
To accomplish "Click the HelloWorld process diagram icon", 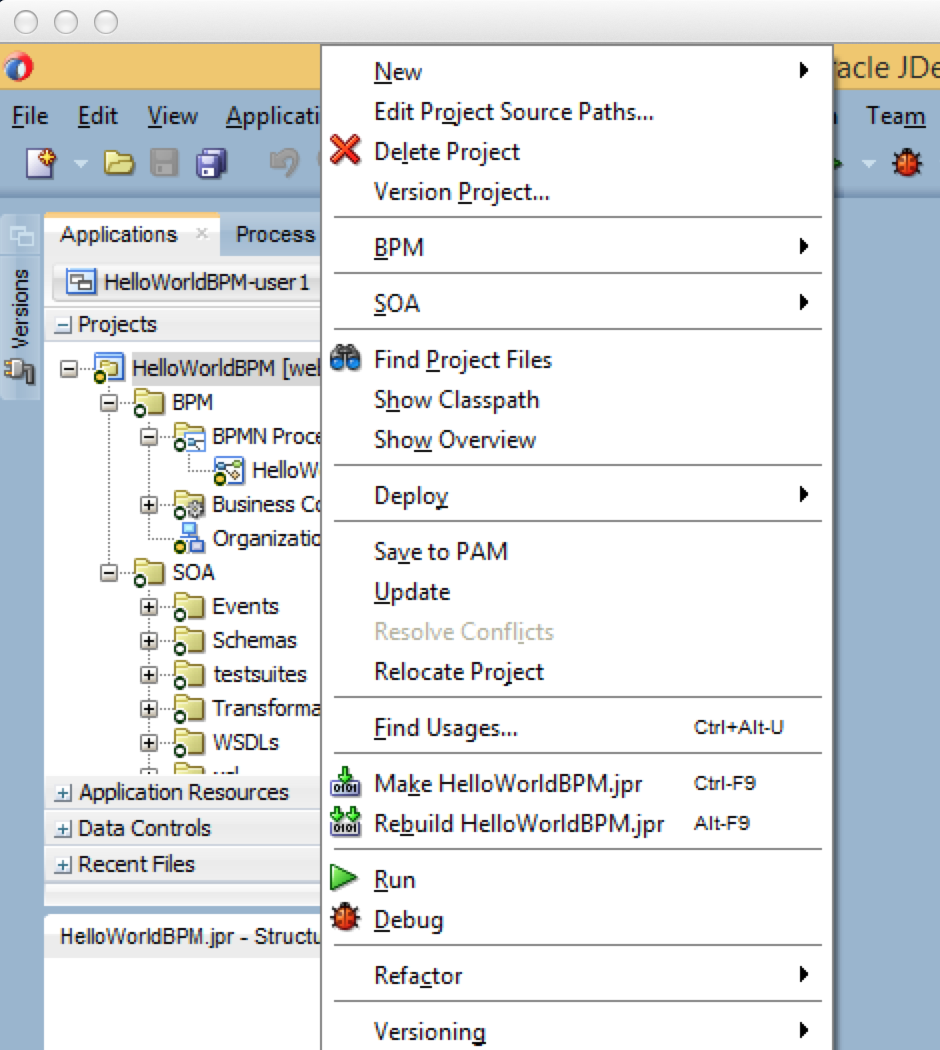I will point(229,470).
